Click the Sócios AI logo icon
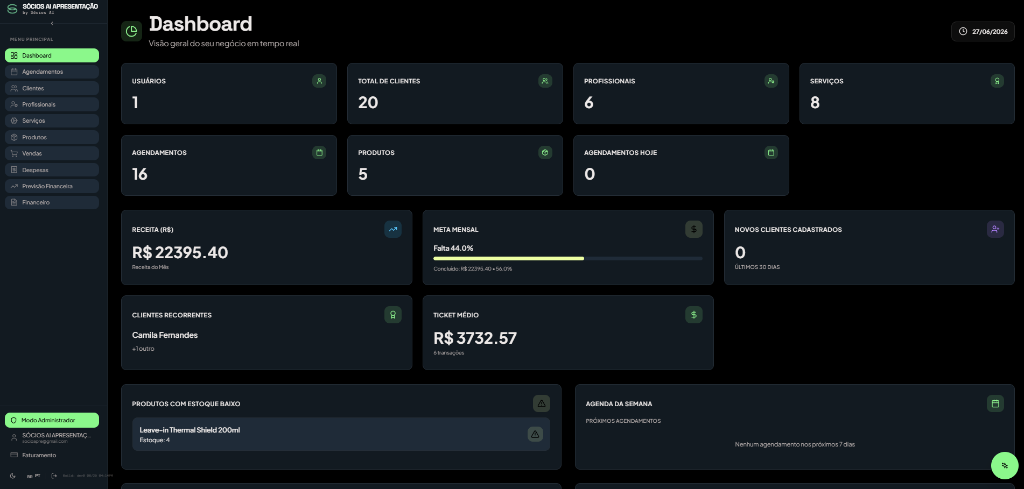The height and width of the screenshot is (489, 1024). coord(12,8)
